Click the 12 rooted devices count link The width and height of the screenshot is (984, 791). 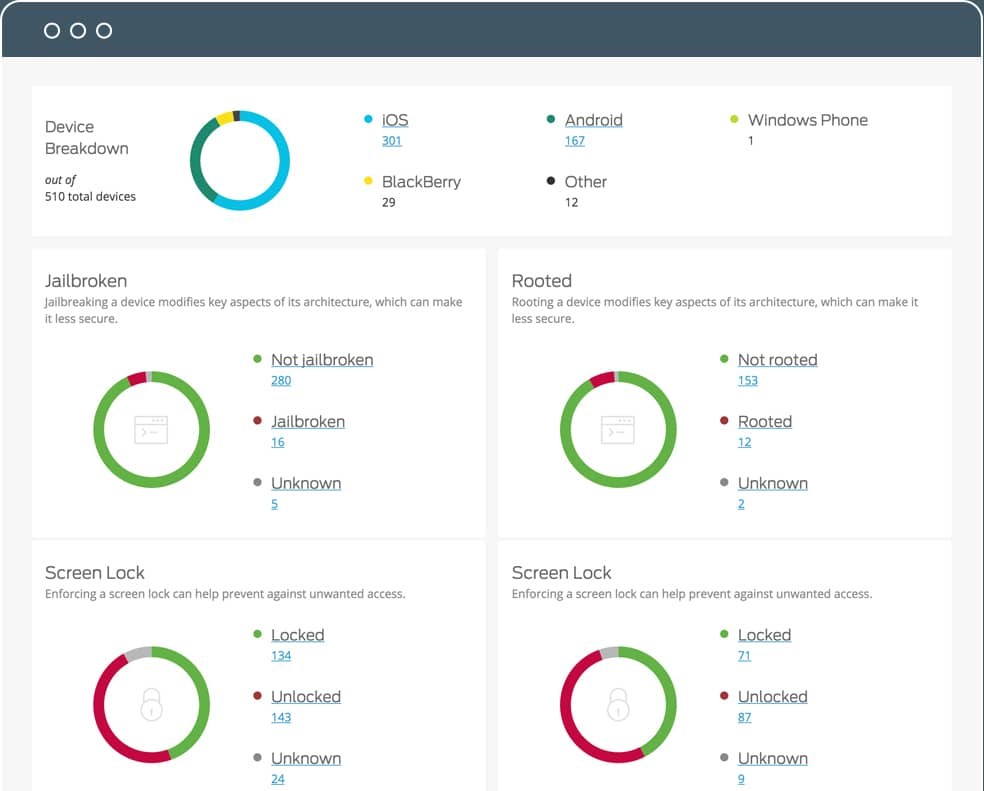pyautogui.click(x=745, y=442)
